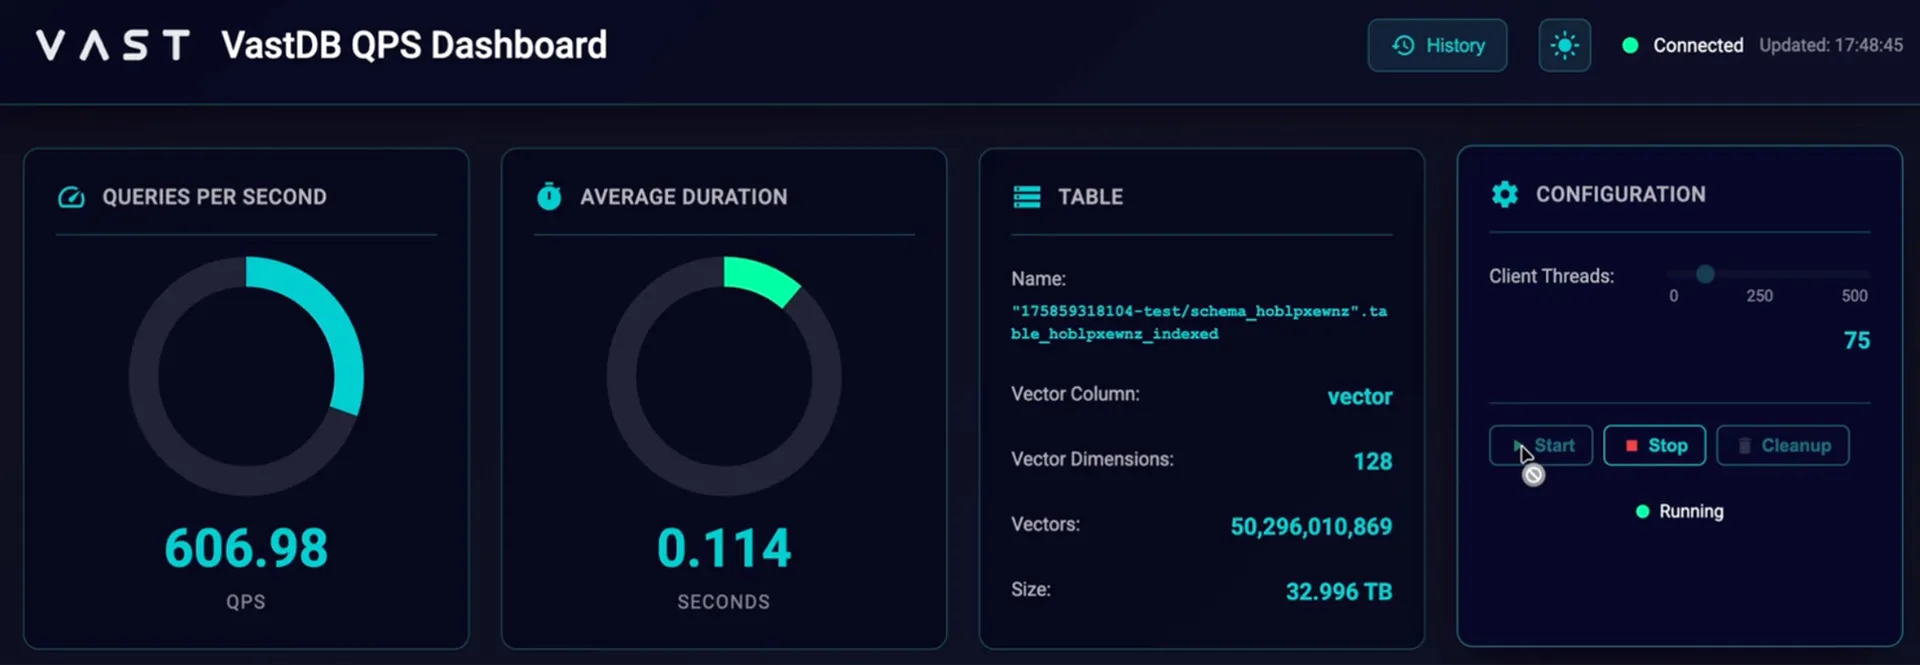Click the 0.114 seconds value
1920x665 pixels.
click(724, 548)
